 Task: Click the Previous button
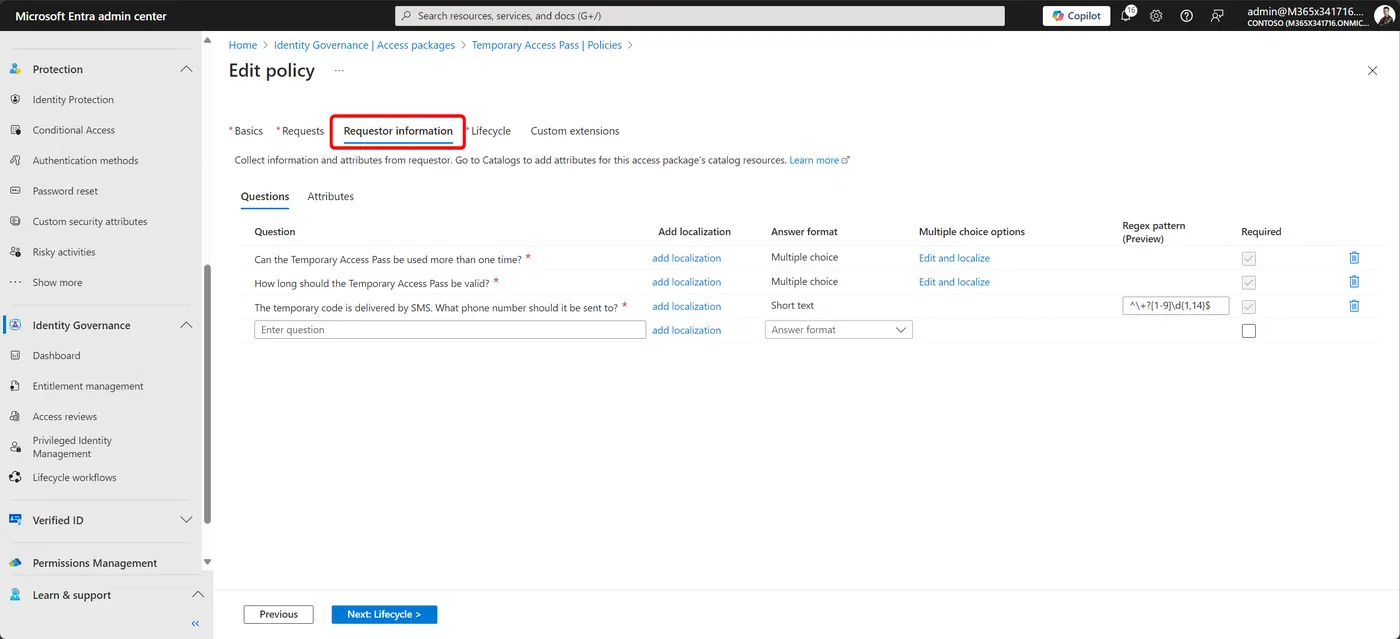click(278, 615)
